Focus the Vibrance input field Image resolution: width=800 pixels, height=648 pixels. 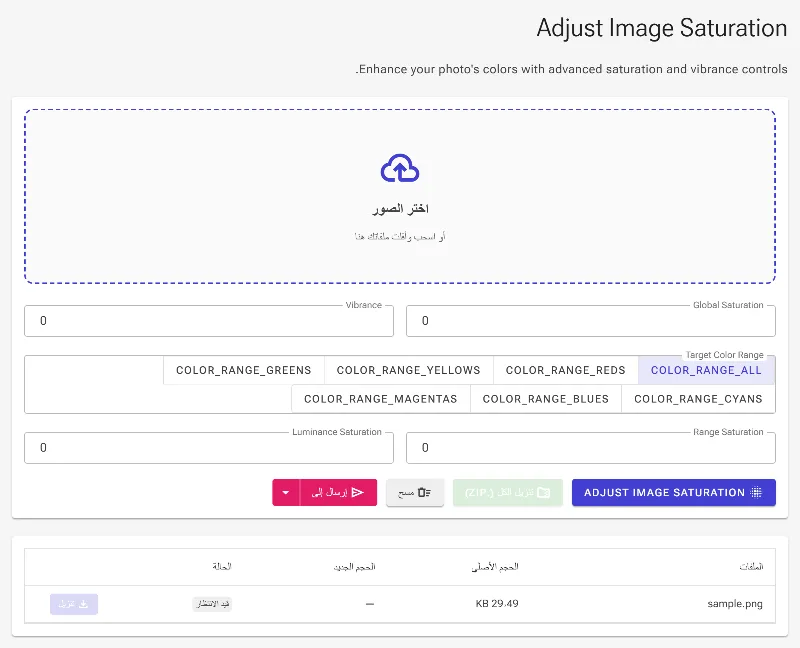(x=209, y=320)
